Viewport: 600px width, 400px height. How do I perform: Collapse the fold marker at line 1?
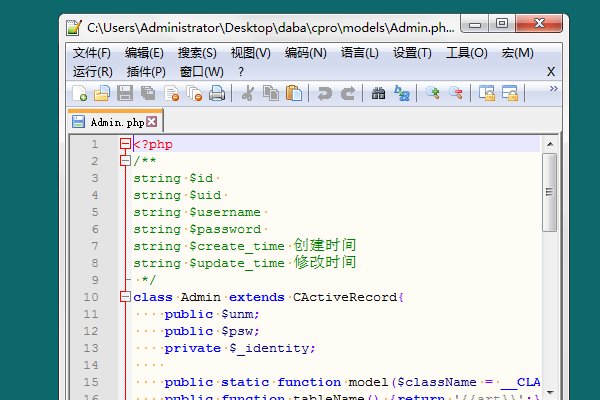(x=125, y=144)
